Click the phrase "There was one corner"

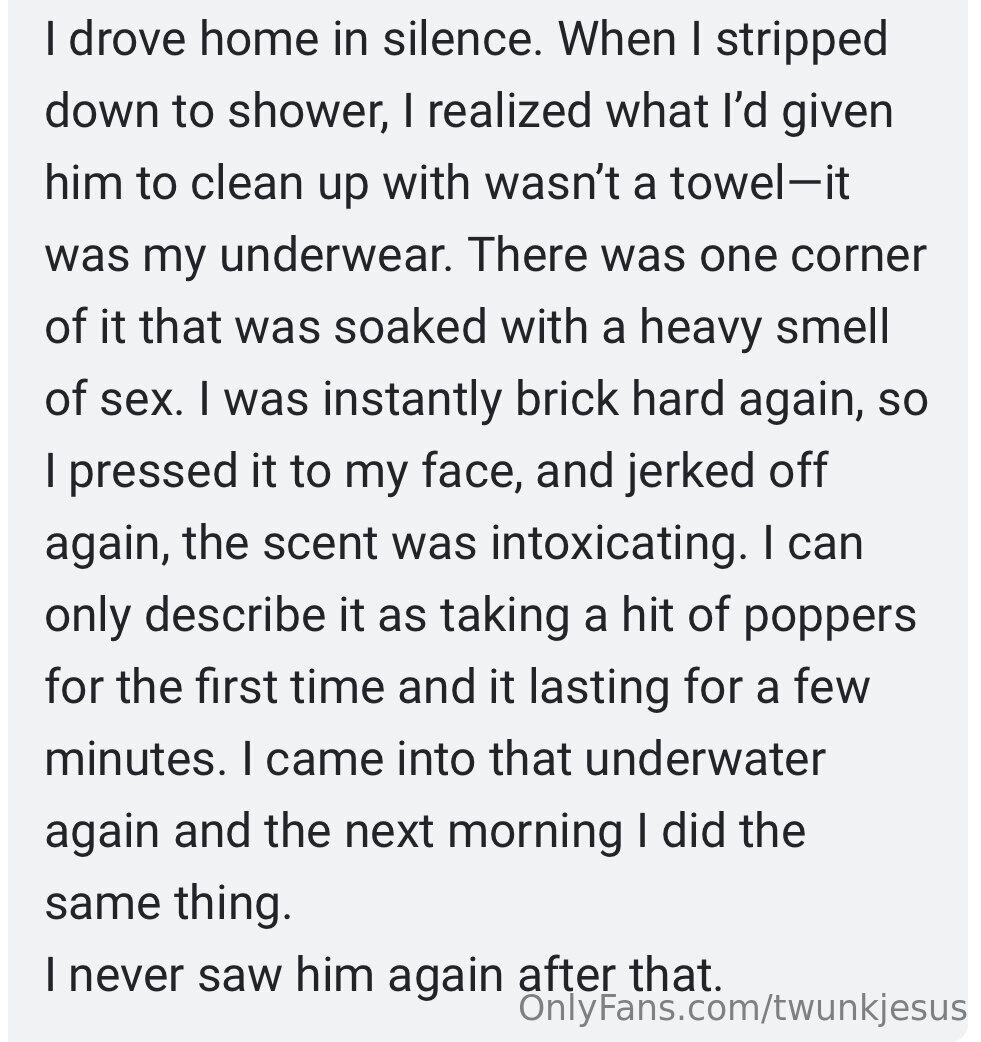click(x=698, y=256)
